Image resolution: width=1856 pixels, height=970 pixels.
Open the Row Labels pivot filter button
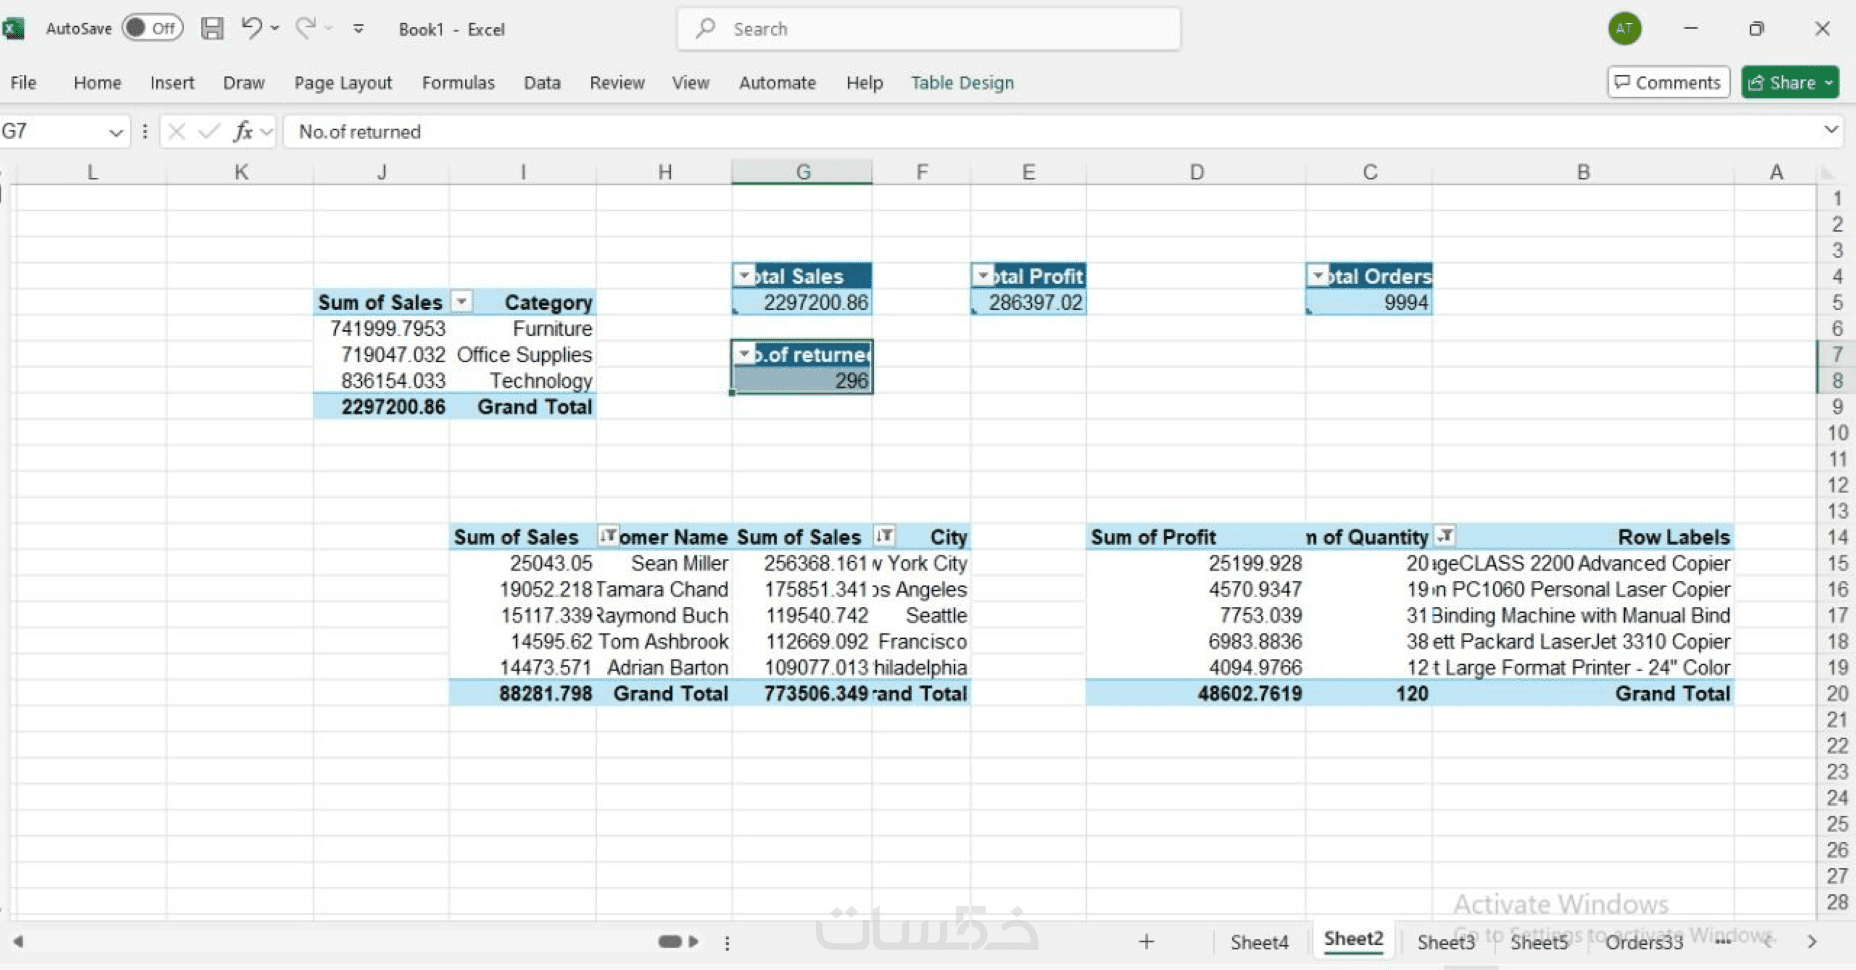[1444, 536]
